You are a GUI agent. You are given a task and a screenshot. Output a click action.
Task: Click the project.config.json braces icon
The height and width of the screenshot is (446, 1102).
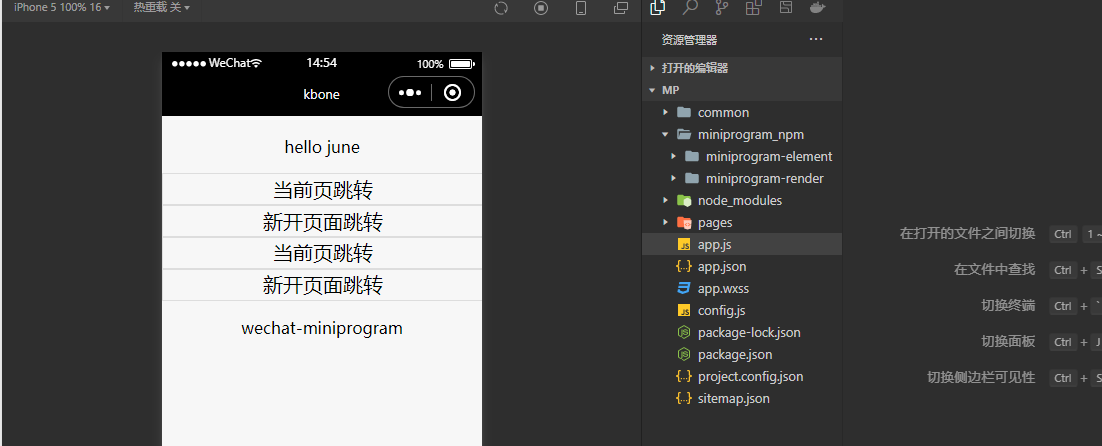point(683,376)
